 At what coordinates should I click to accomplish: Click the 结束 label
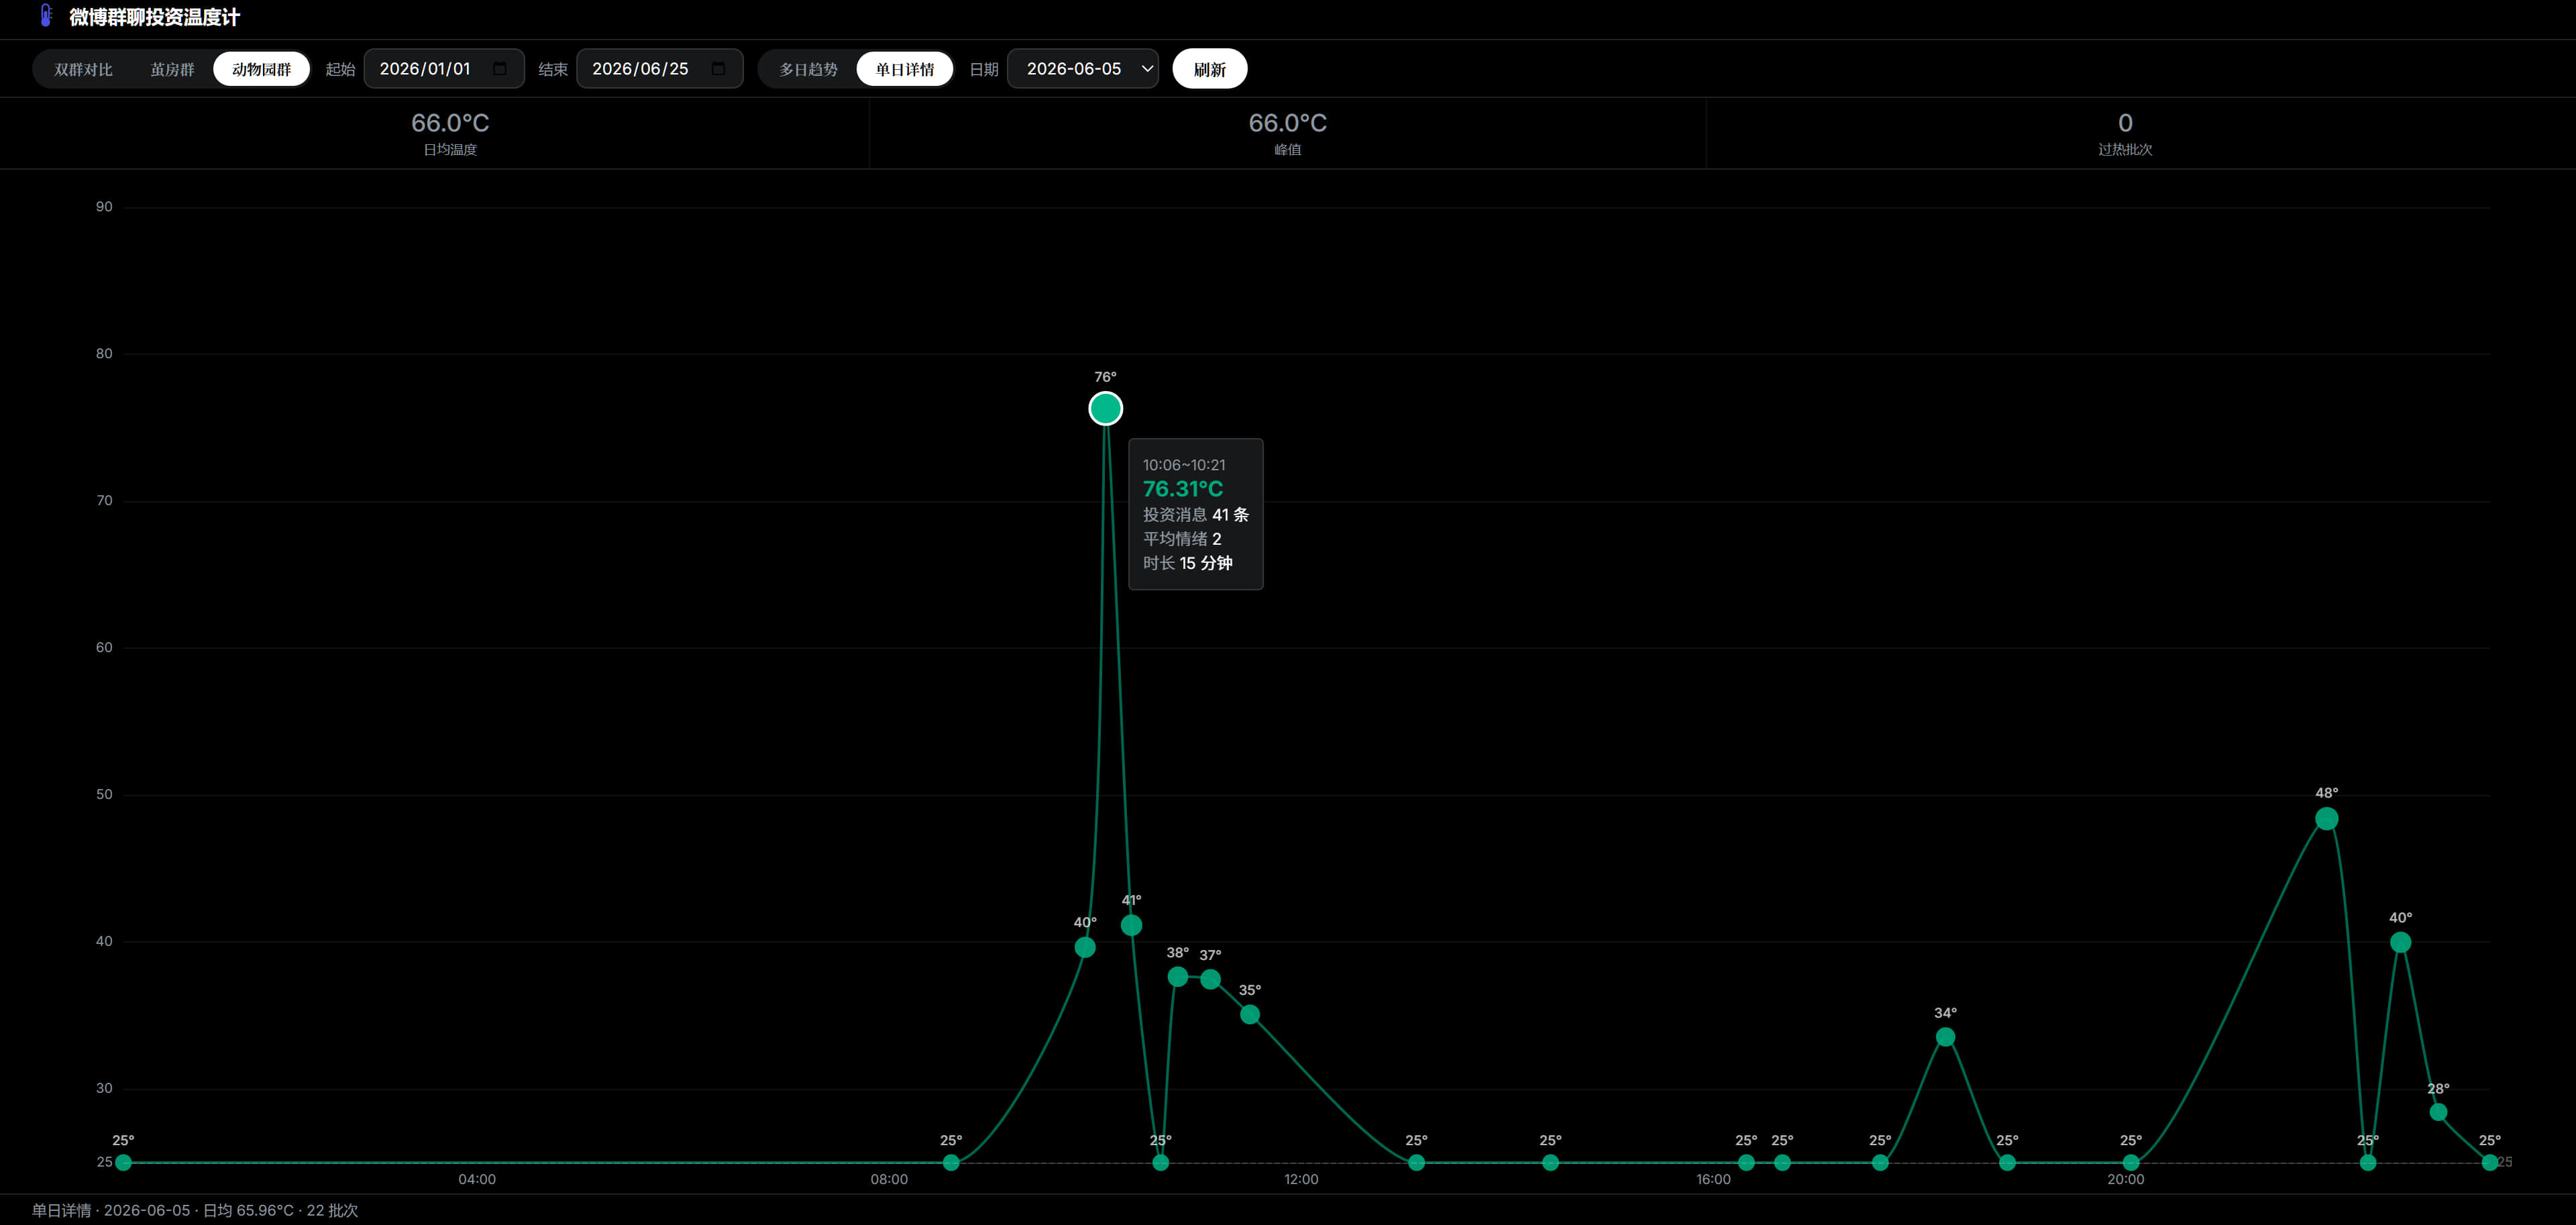pos(553,69)
